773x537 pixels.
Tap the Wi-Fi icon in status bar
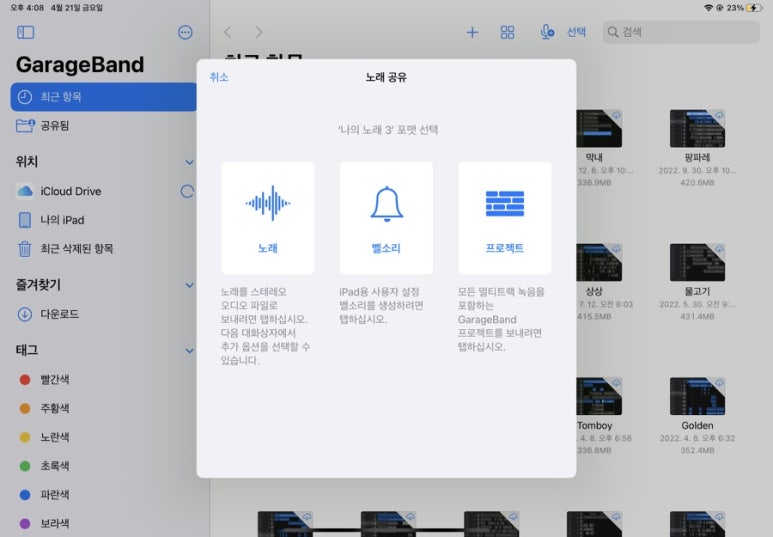coord(708,7)
